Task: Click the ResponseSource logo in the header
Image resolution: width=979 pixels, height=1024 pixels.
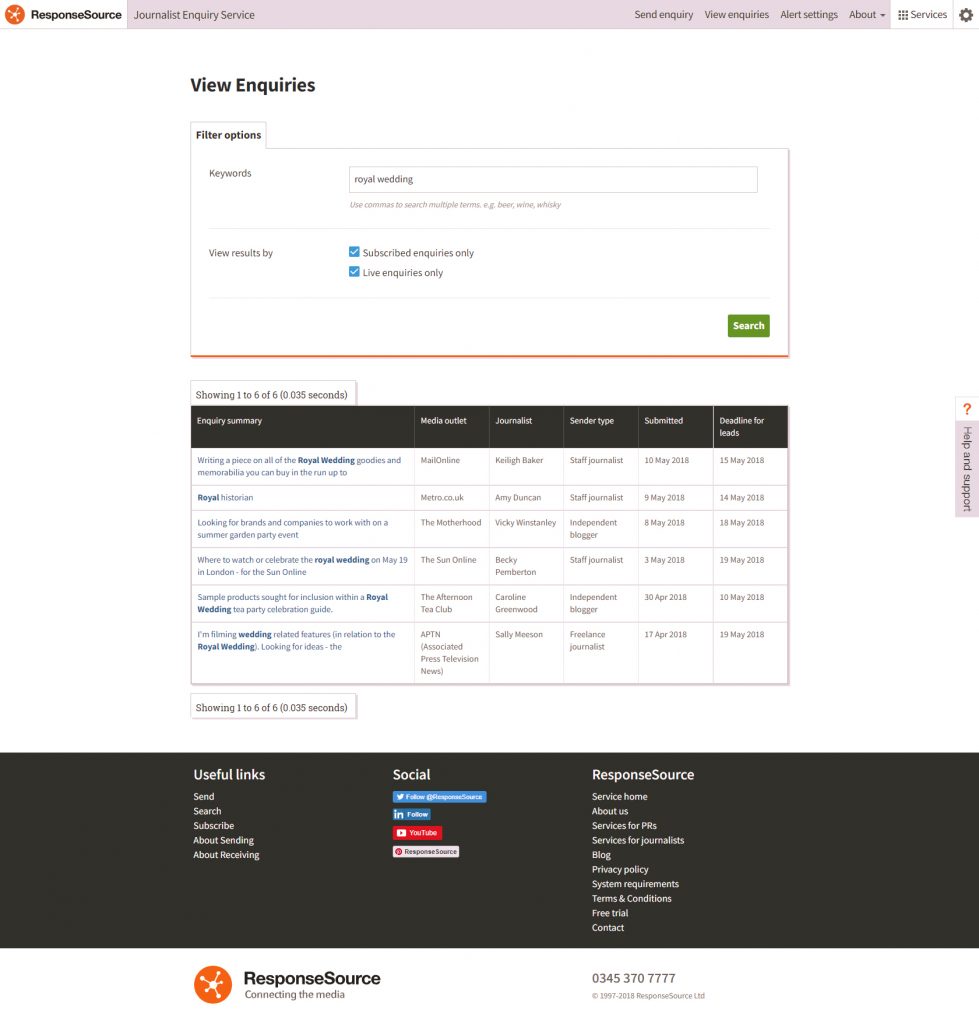Action: coord(63,14)
